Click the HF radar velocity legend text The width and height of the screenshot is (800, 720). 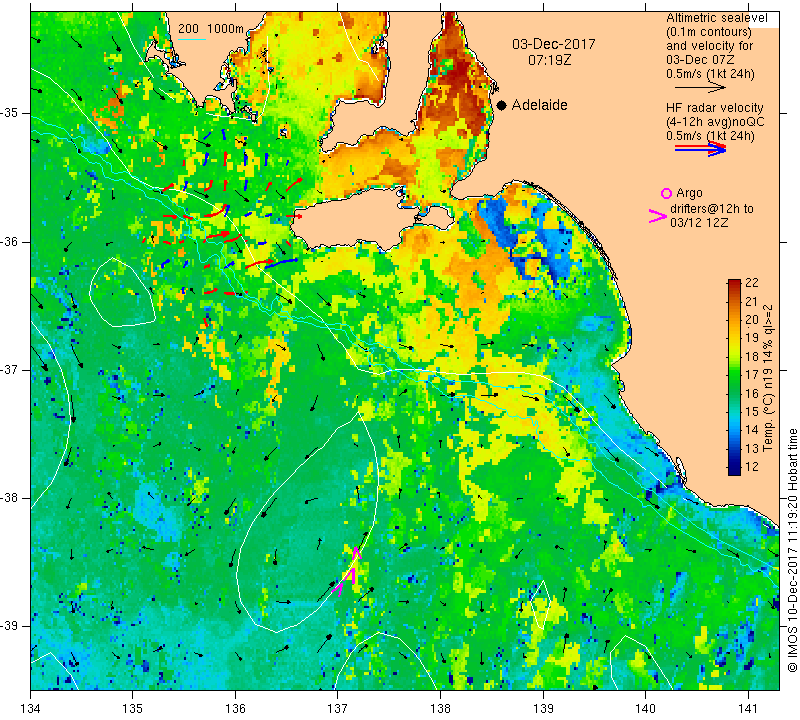(714, 108)
